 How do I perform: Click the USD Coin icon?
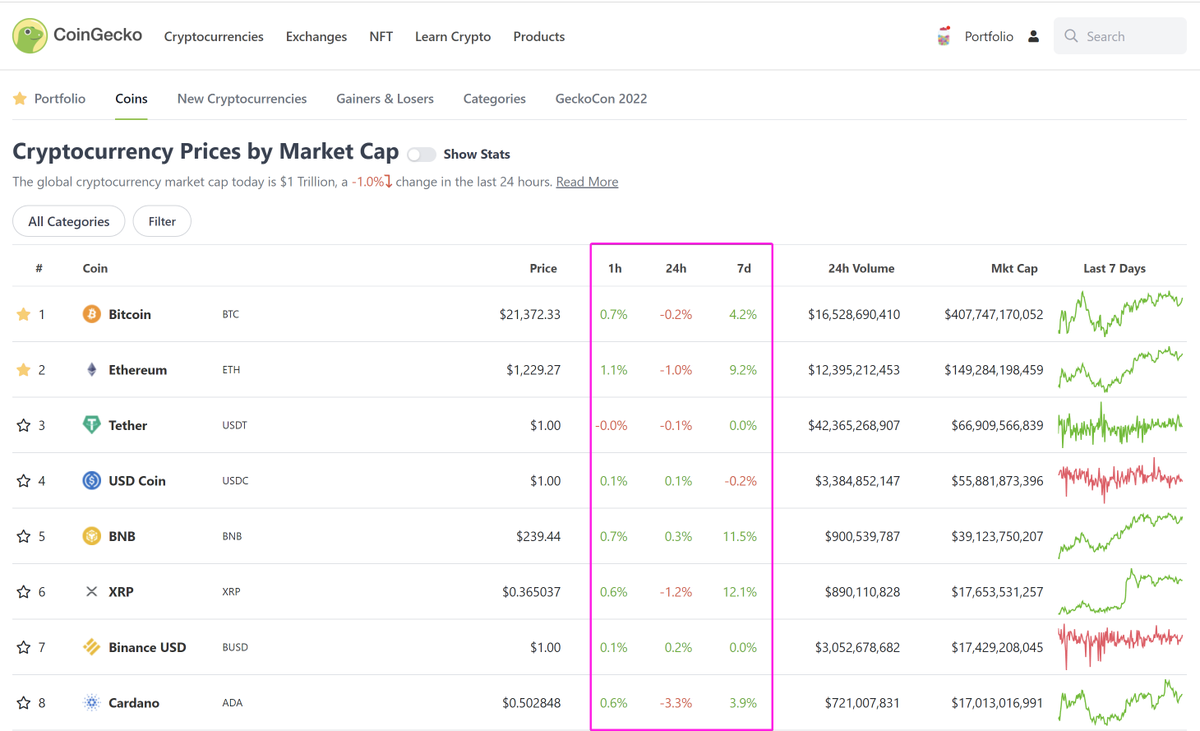tap(91, 481)
